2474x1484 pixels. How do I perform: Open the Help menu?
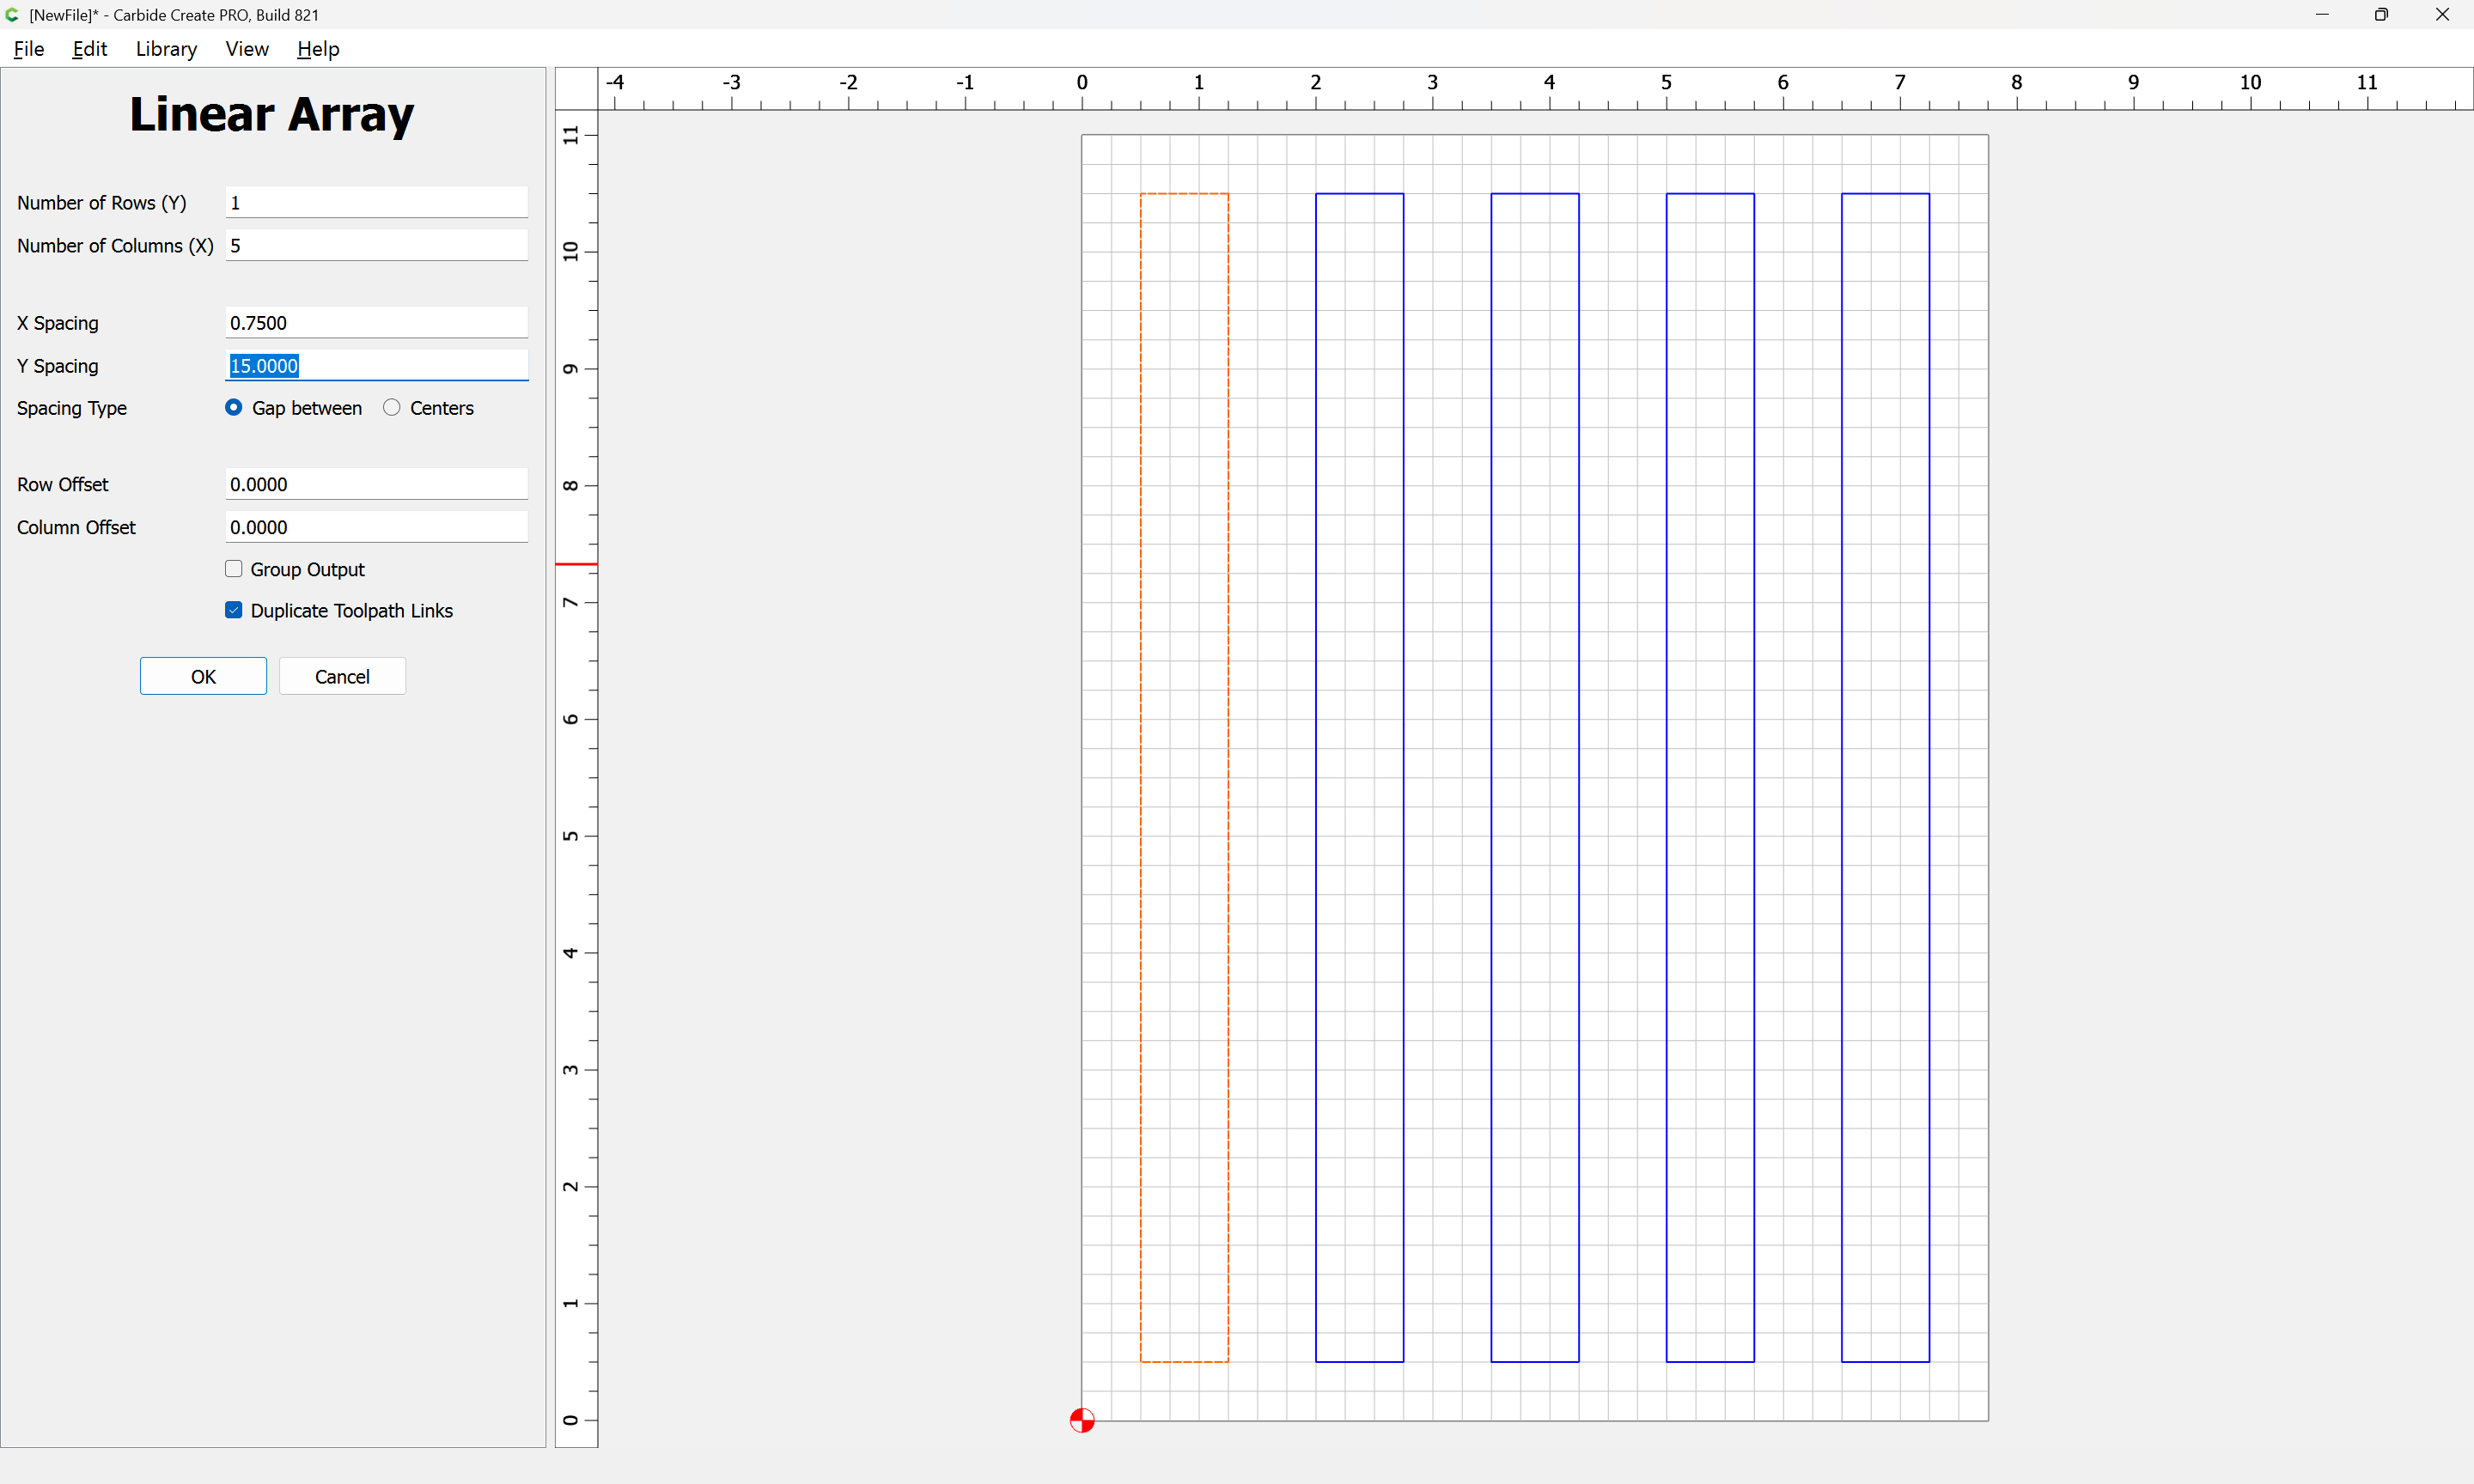coord(318,49)
